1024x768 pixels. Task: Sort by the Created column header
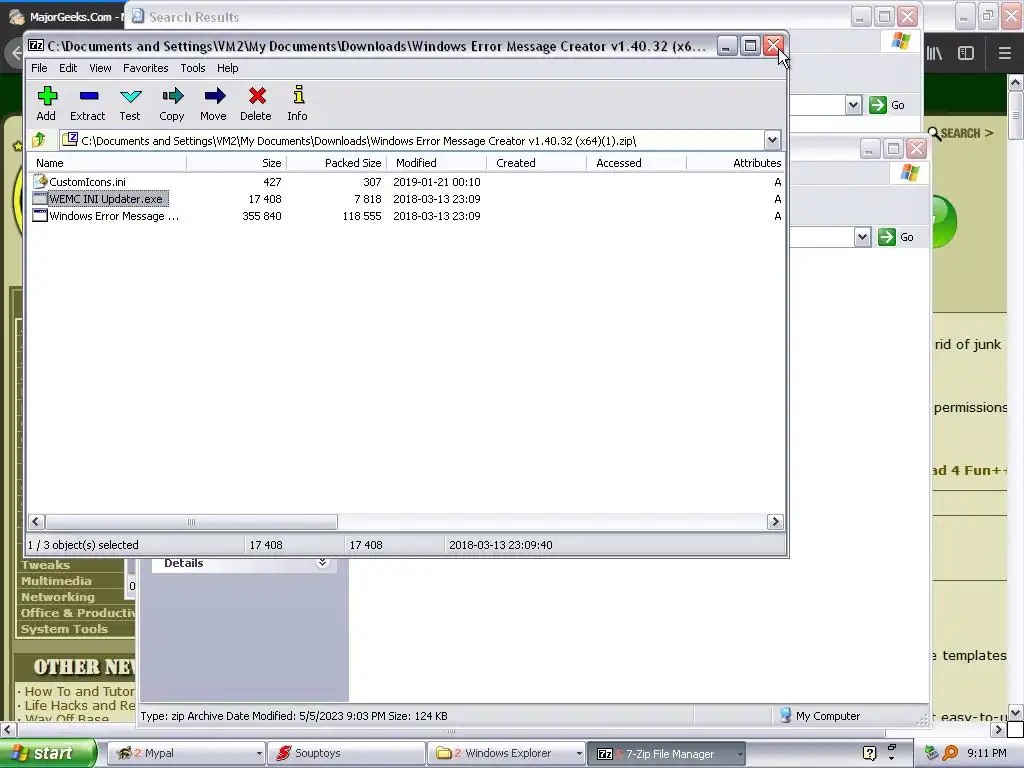click(536, 163)
